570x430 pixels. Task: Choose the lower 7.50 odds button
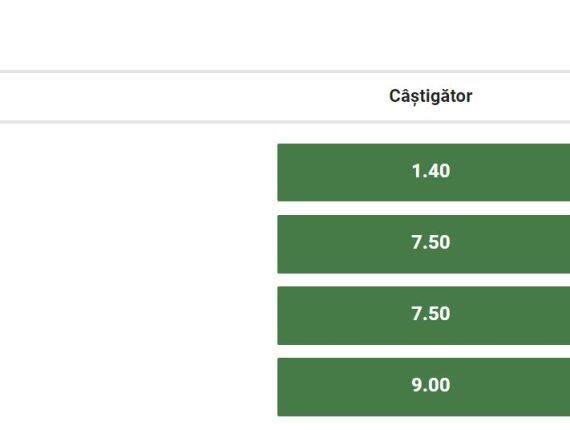[424, 316]
